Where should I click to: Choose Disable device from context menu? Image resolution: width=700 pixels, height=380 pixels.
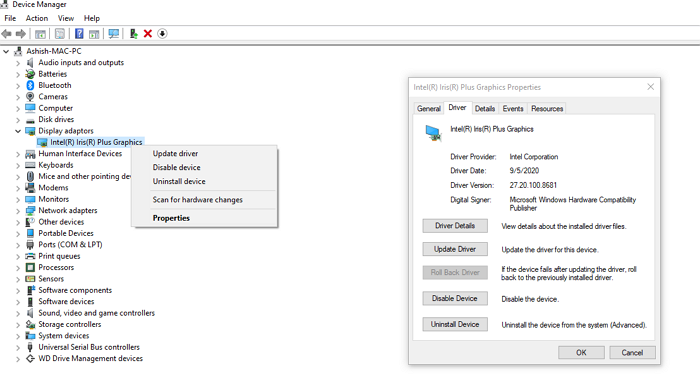[204, 167]
